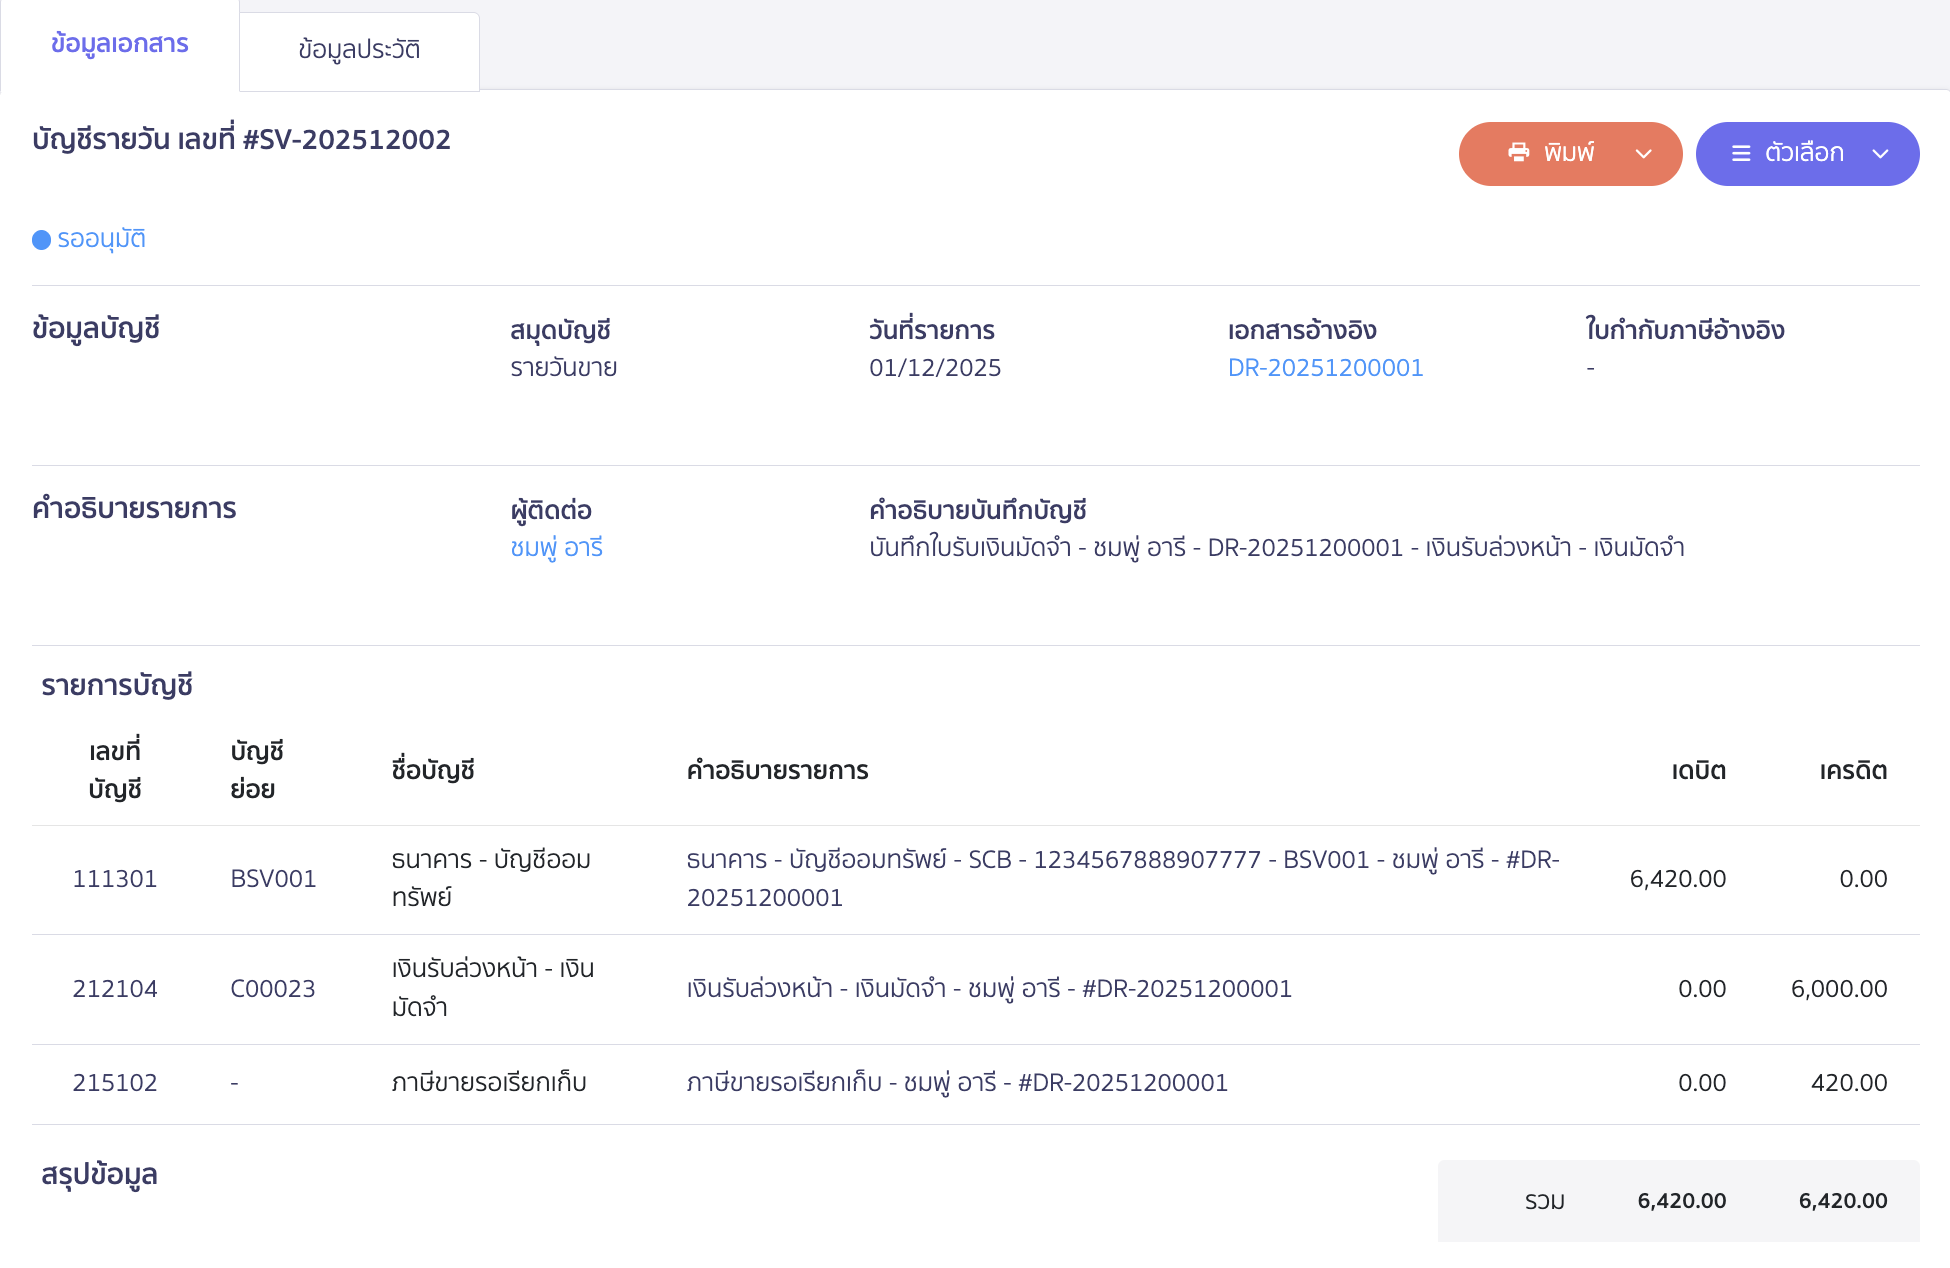Click the document title #SV-202512002

pos(241,140)
